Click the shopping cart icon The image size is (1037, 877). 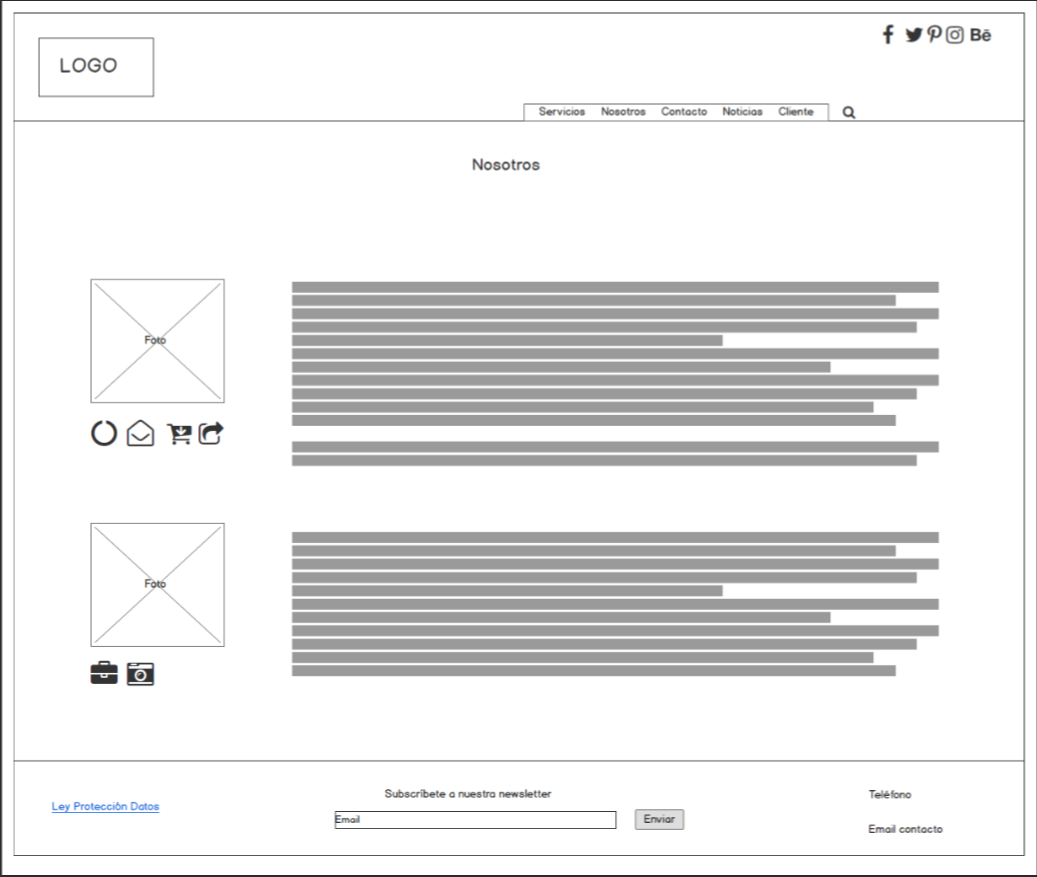tap(179, 434)
